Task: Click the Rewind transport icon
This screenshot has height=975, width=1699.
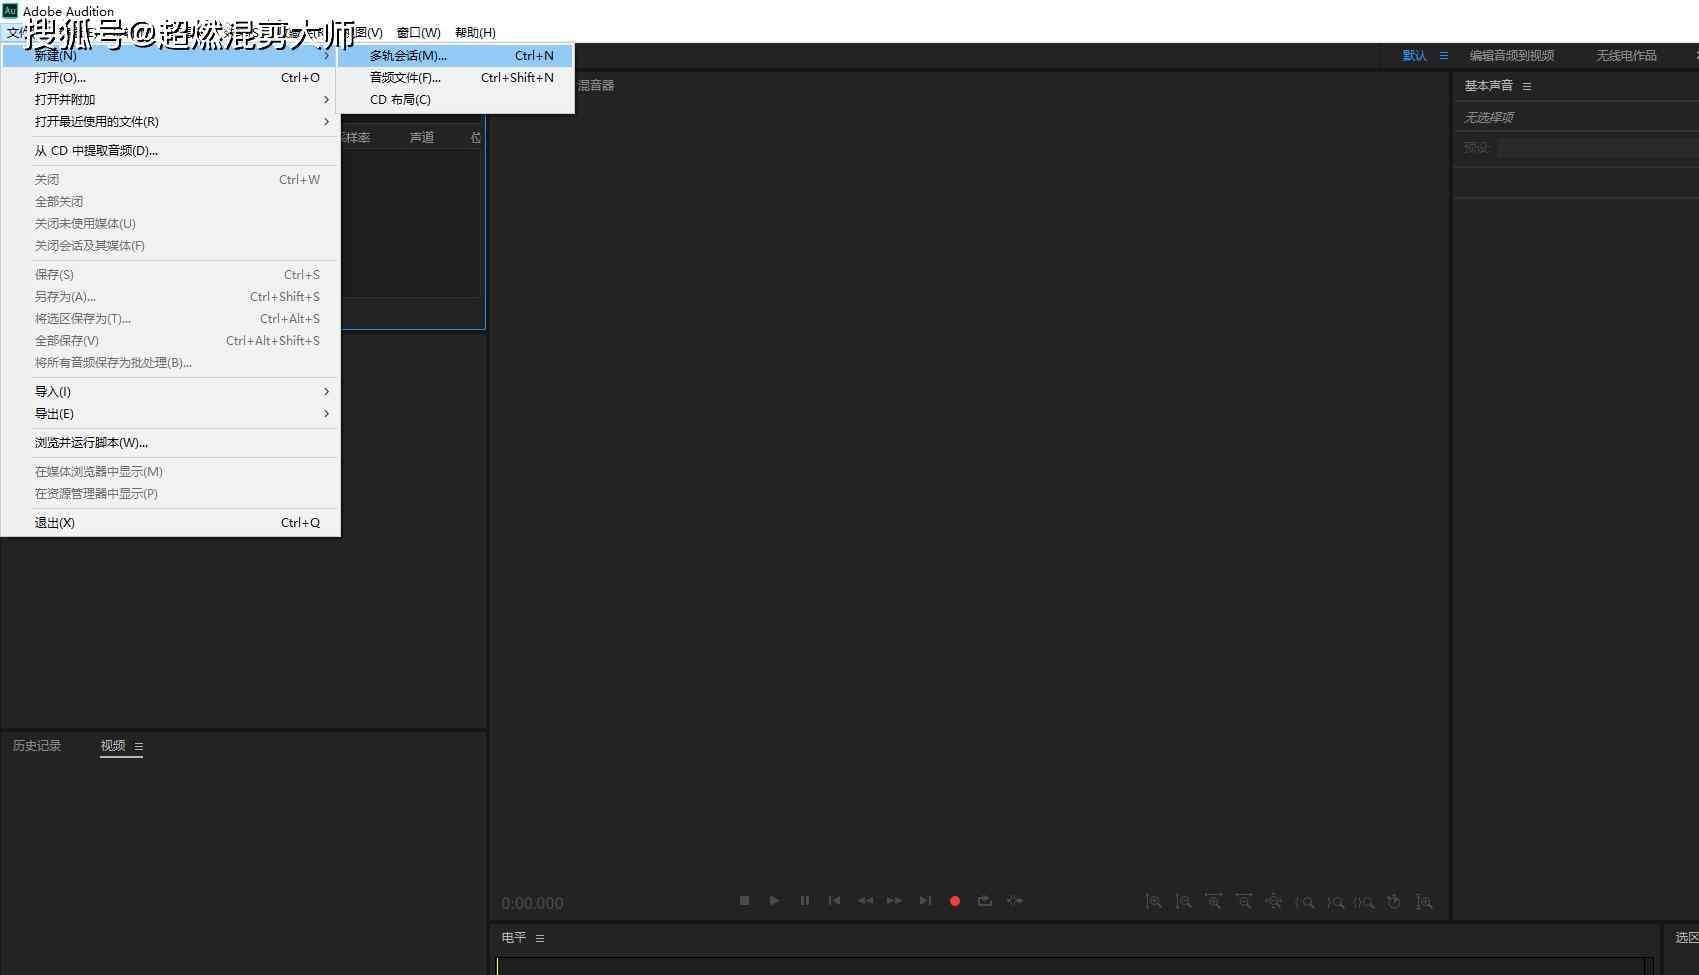Action: [865, 901]
